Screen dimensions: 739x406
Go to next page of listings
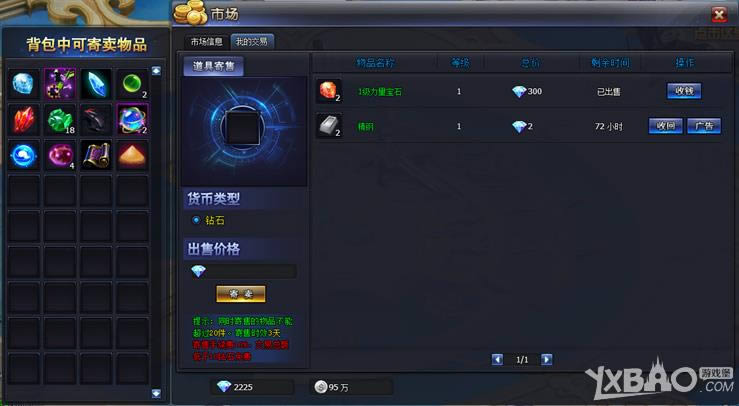click(546, 359)
